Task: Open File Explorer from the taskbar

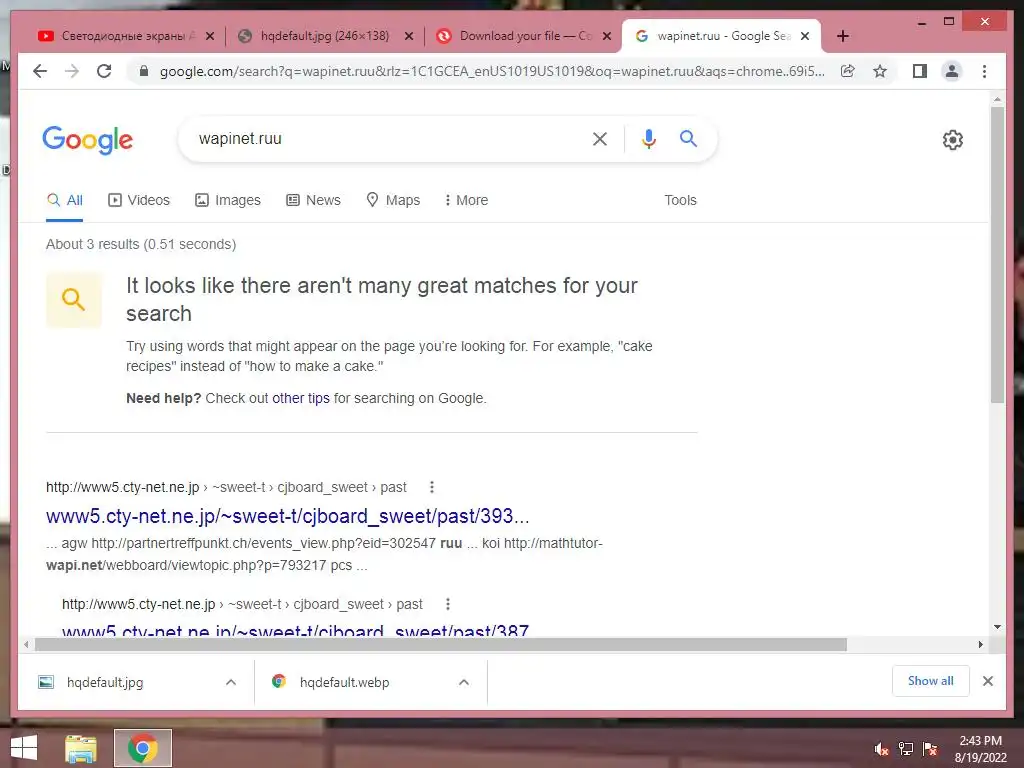Action: click(x=80, y=748)
